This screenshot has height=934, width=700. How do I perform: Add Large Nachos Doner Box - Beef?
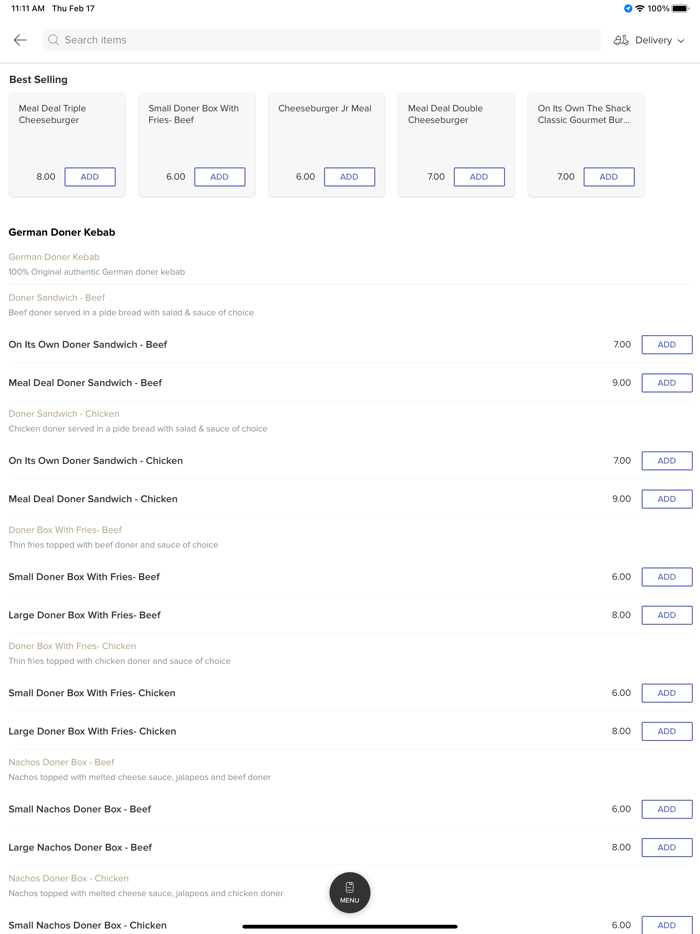pyautogui.click(x=667, y=848)
